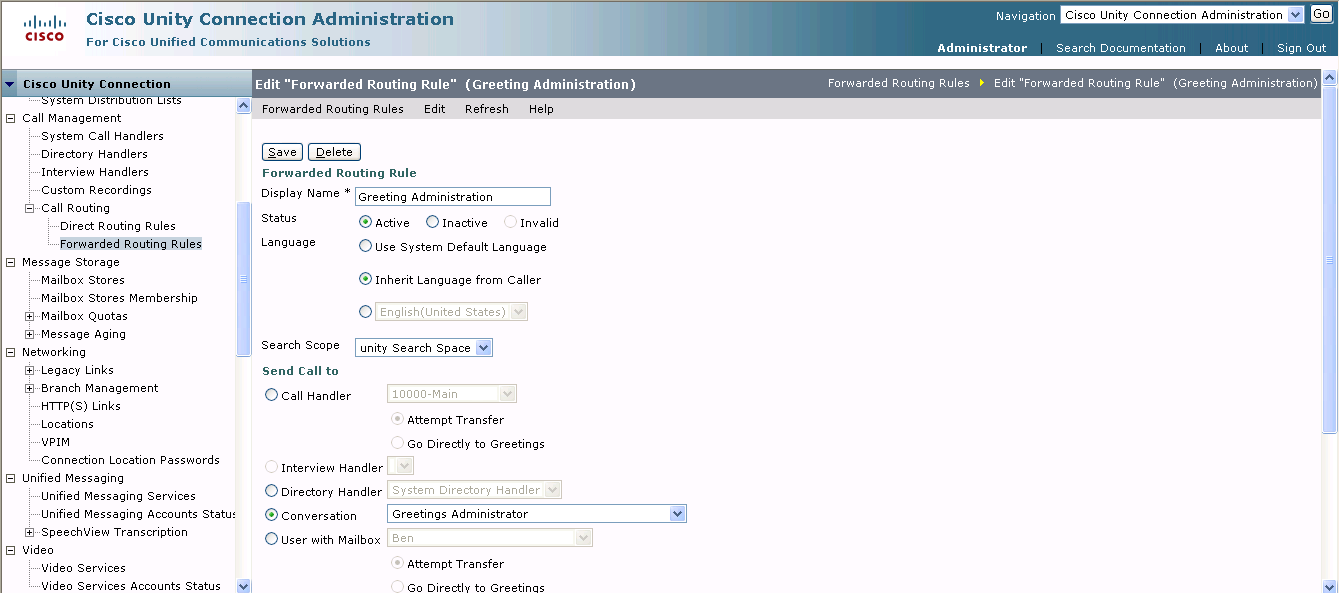Select Use System Default Language option
Image resolution: width=1340 pixels, height=593 pixels.
pos(365,246)
